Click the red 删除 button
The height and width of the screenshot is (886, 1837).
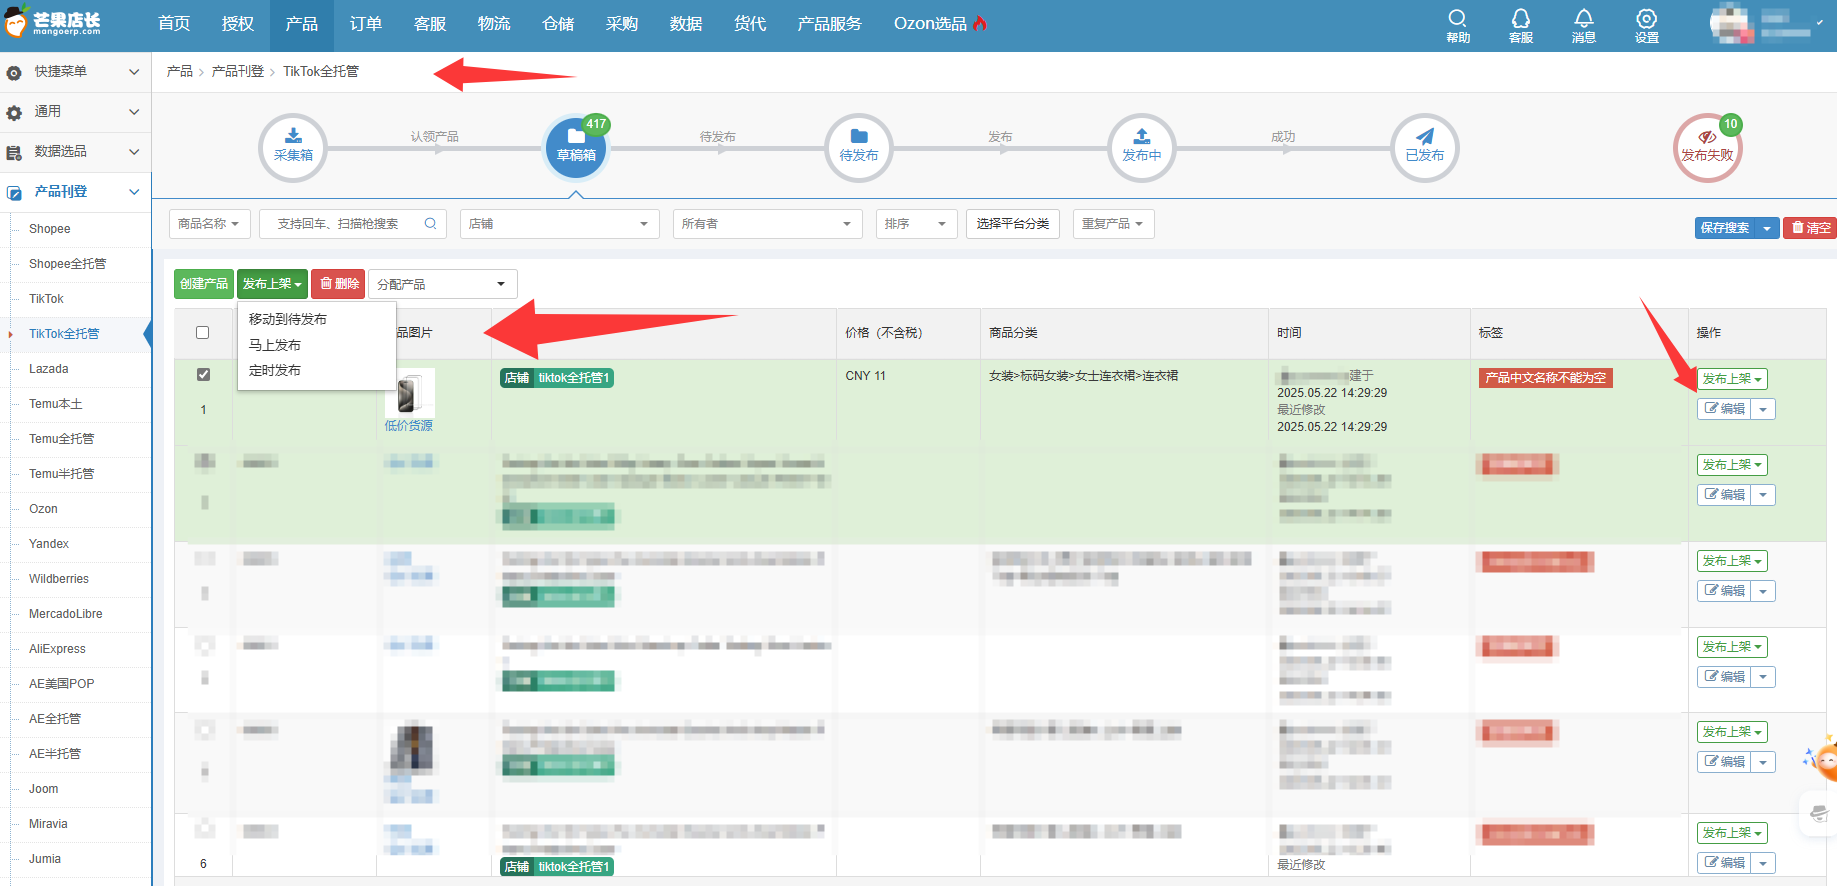coord(338,284)
